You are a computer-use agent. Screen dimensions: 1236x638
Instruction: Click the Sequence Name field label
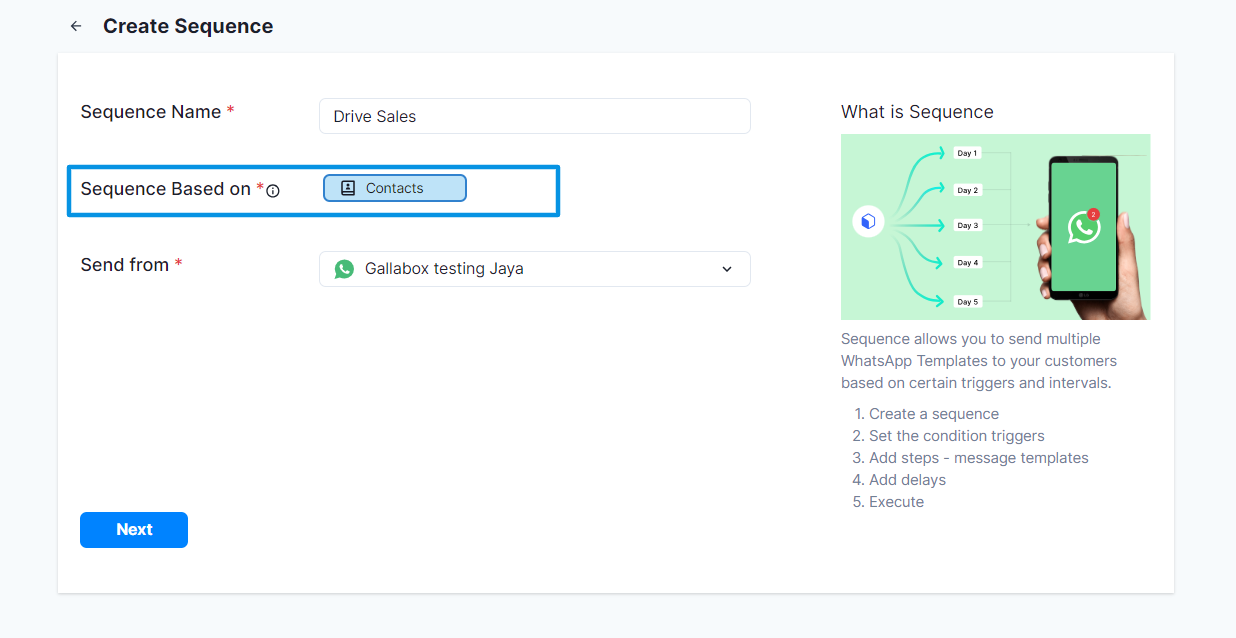point(151,112)
